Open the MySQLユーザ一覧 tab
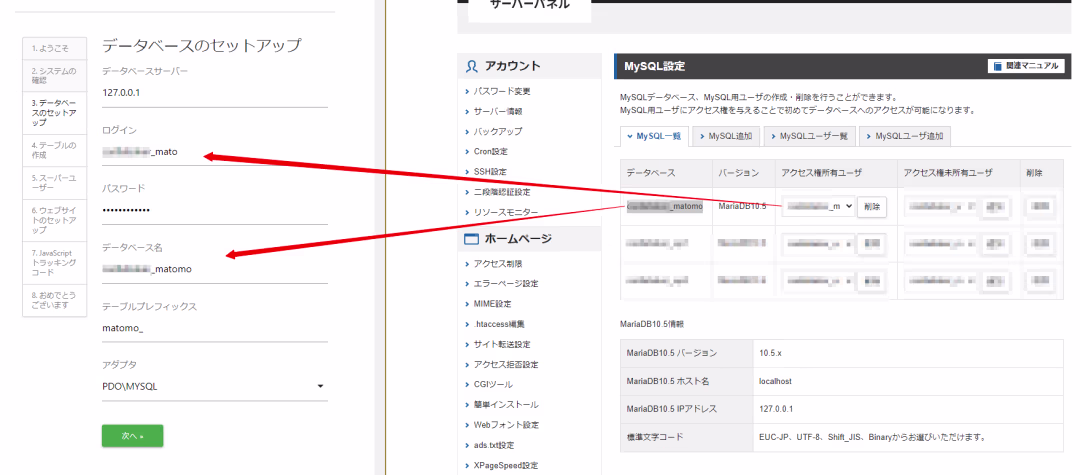Image resolution: width=1080 pixels, height=475 pixels. (809, 136)
